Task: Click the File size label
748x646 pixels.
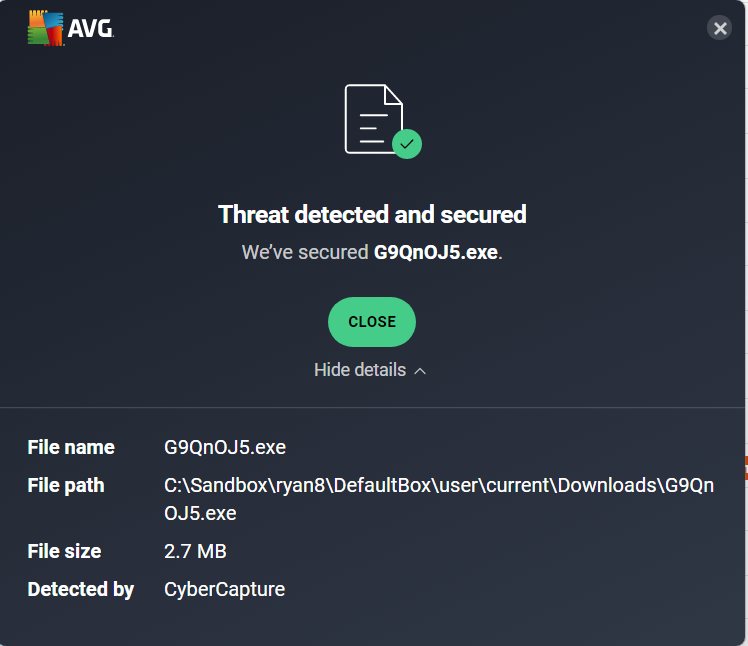Action: point(64,551)
